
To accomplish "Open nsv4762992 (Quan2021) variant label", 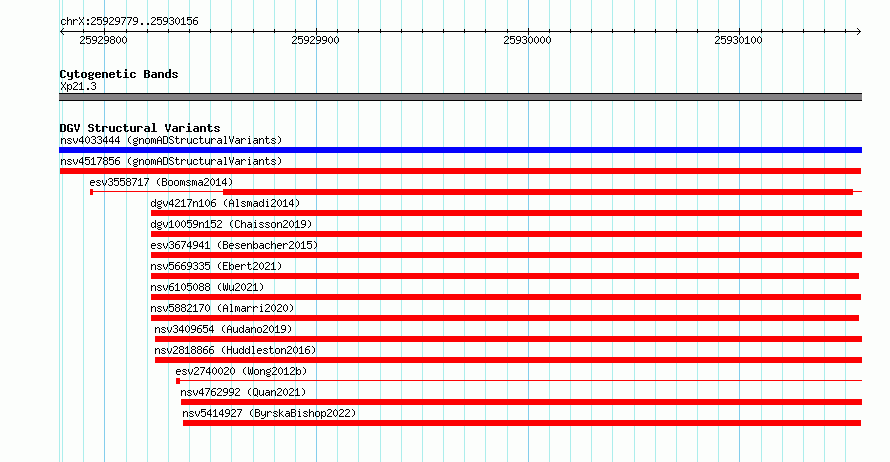I will 243,392.
